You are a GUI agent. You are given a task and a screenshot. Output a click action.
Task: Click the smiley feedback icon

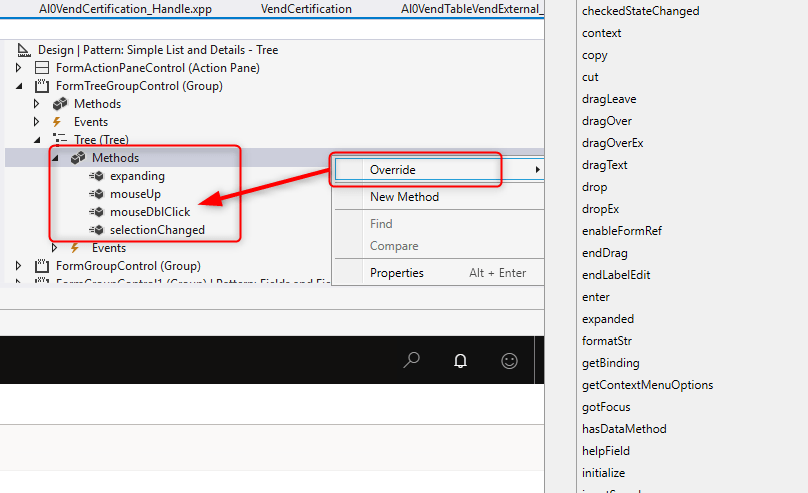[509, 361]
